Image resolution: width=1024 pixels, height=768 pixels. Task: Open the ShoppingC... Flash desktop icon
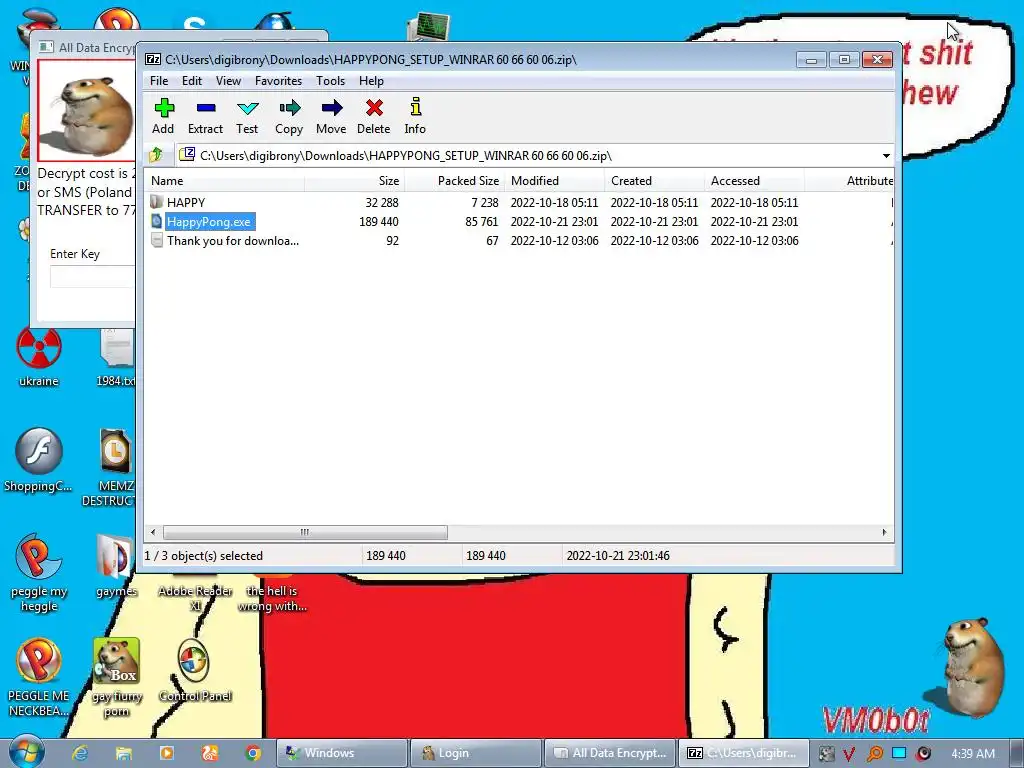39,460
